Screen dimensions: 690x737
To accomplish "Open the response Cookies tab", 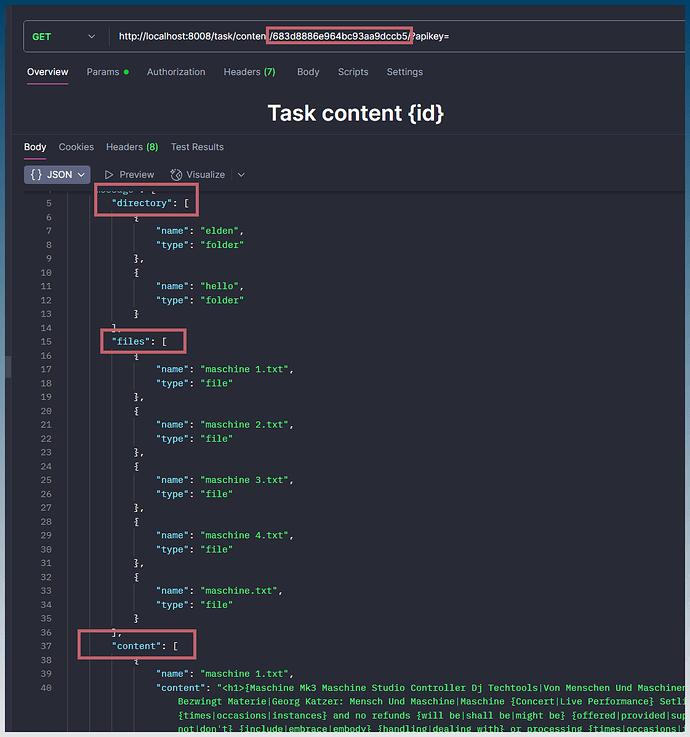I will [x=76, y=147].
